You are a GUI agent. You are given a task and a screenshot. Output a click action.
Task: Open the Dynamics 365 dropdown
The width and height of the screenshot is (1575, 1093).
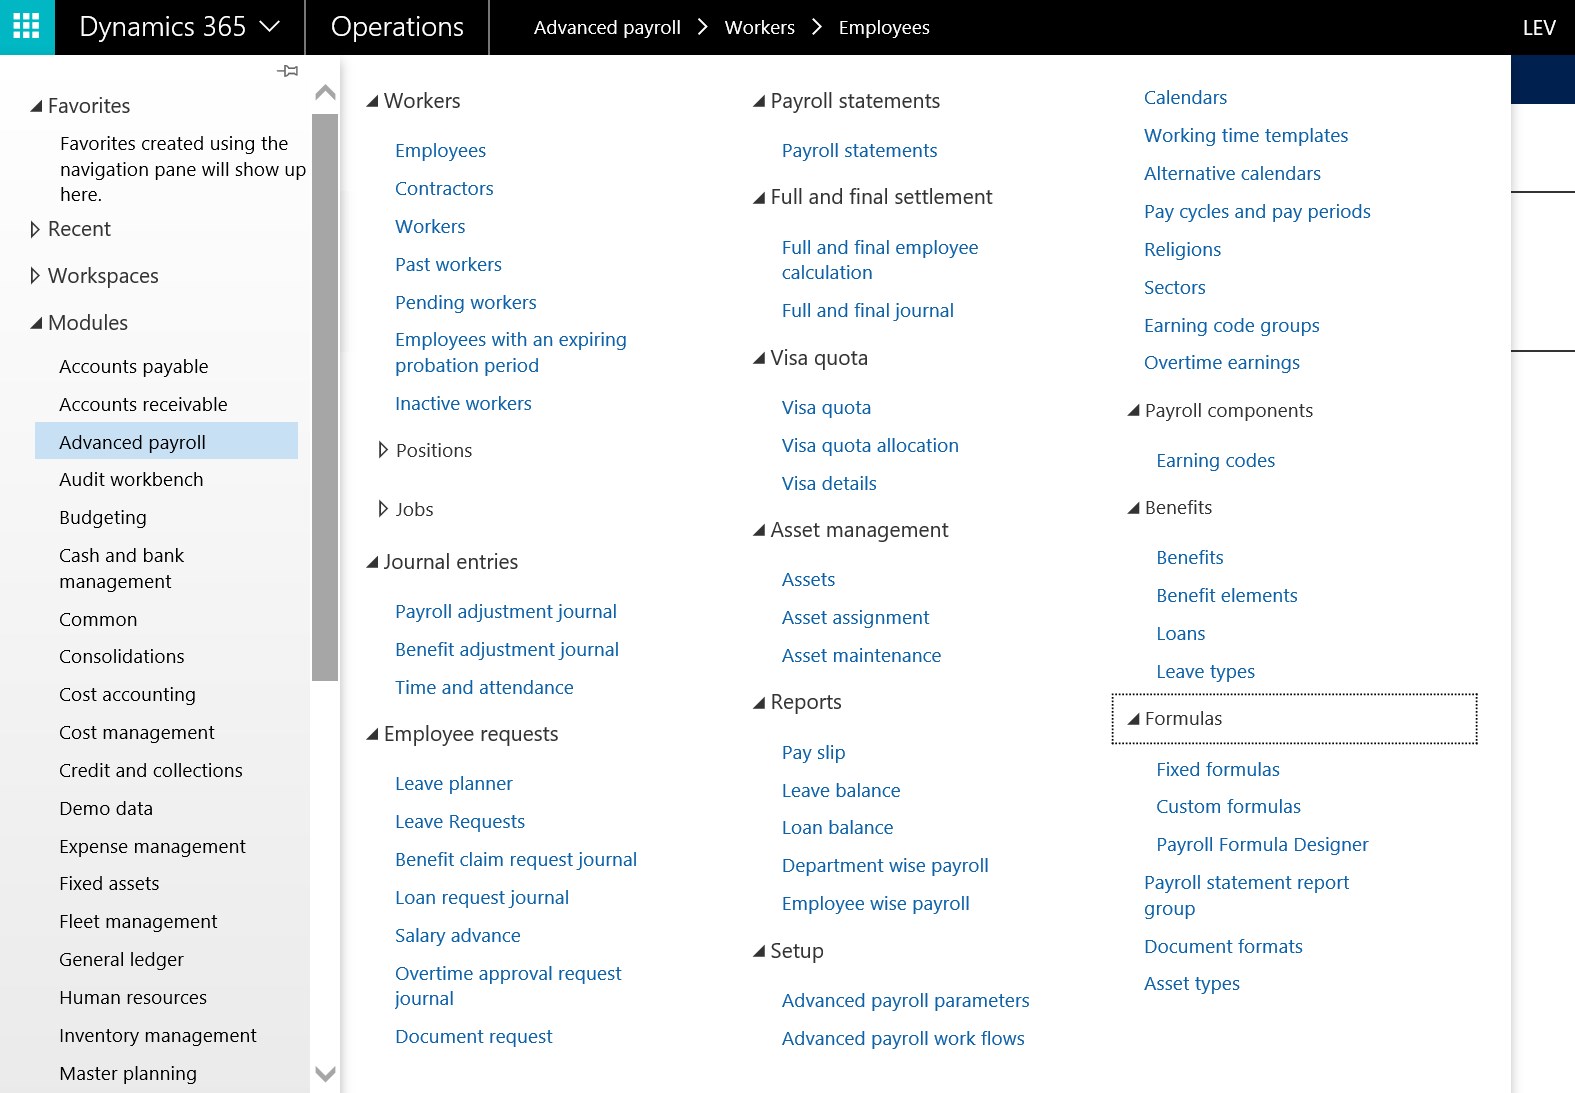click(179, 27)
